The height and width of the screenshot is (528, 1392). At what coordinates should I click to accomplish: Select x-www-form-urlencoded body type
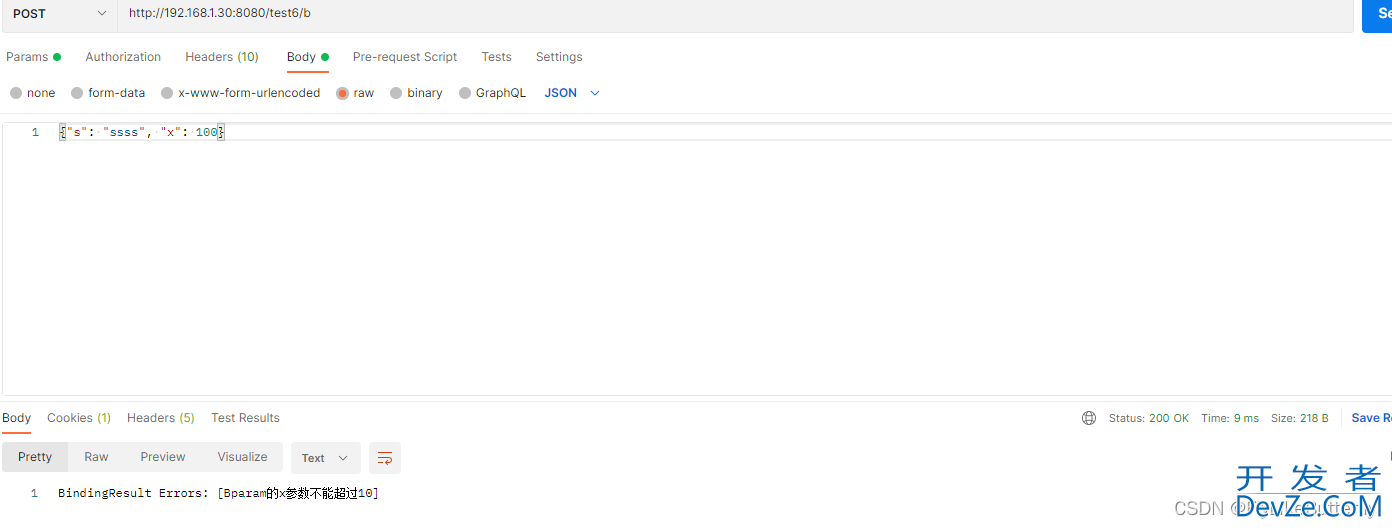[x=240, y=93]
